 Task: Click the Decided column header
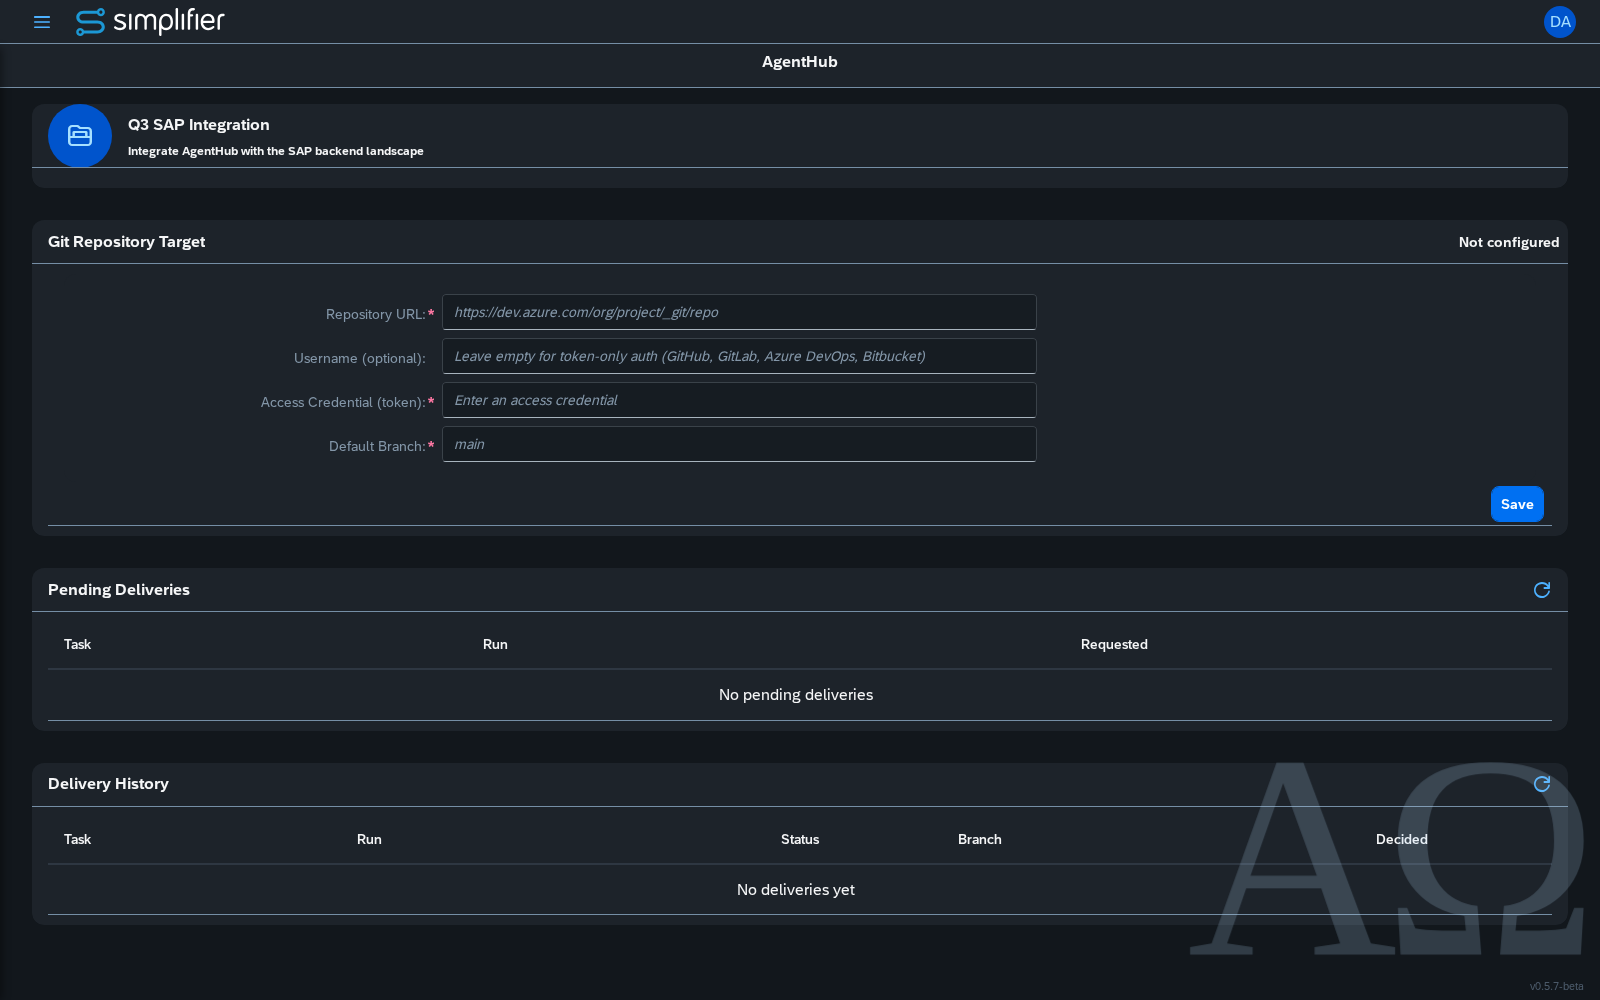click(x=1402, y=840)
